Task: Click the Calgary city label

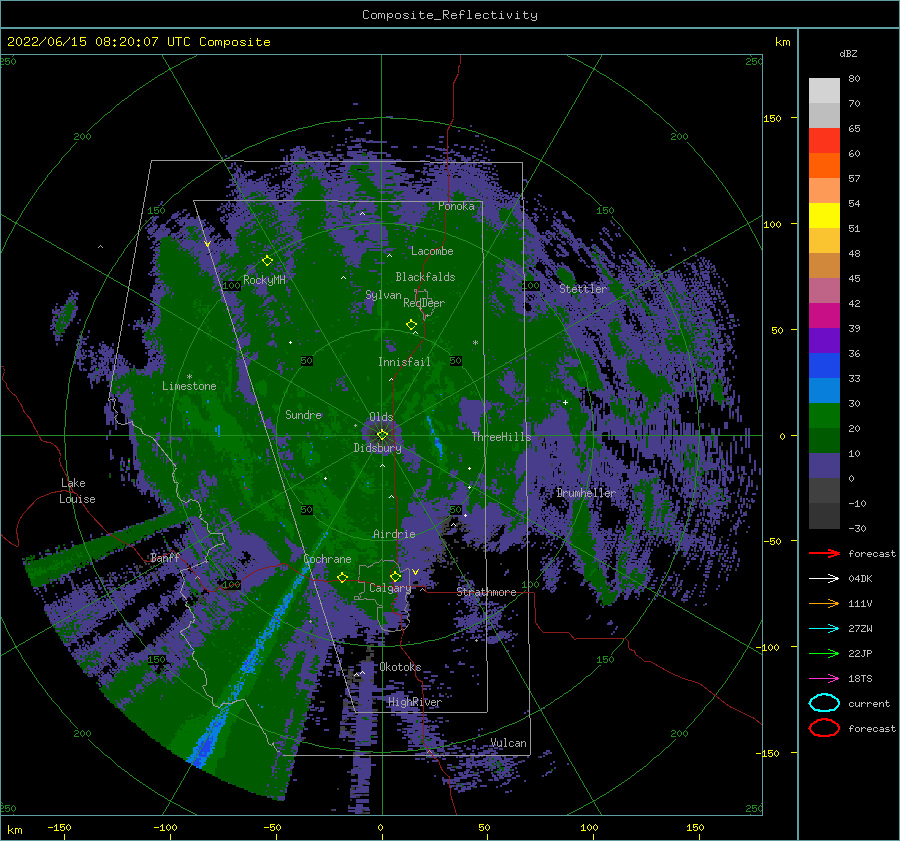Action: (x=390, y=588)
